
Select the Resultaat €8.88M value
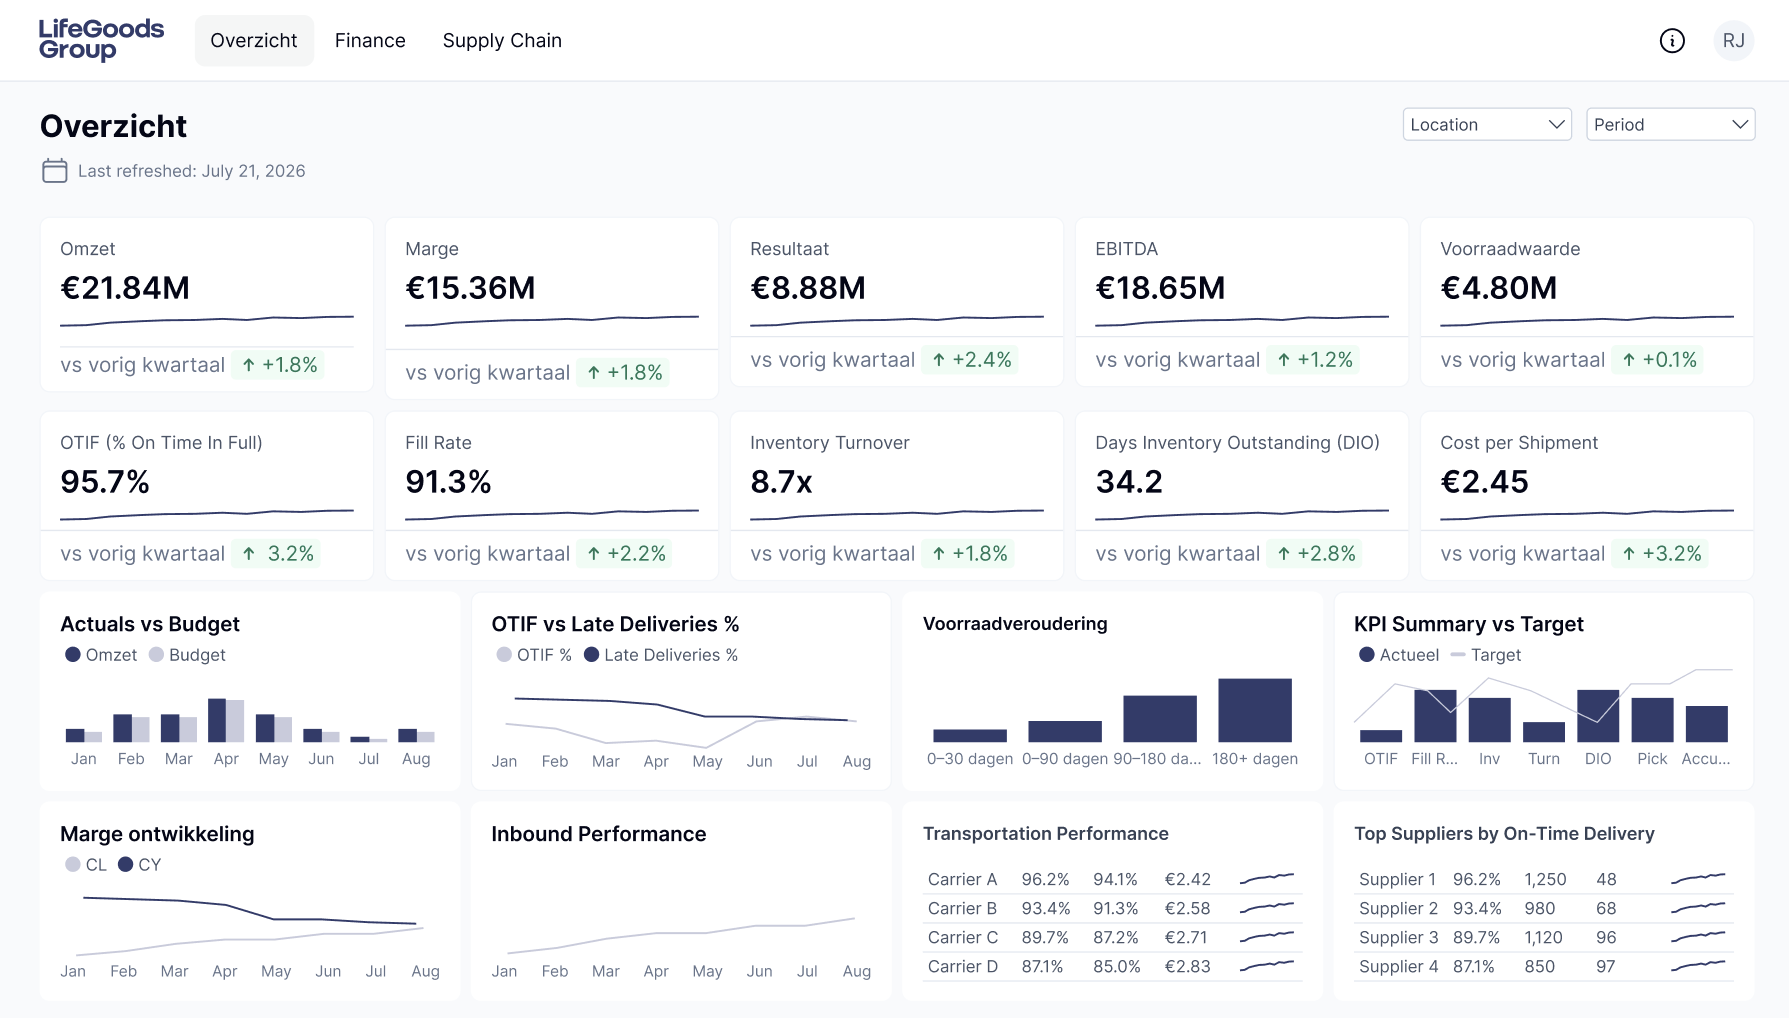[x=808, y=288]
